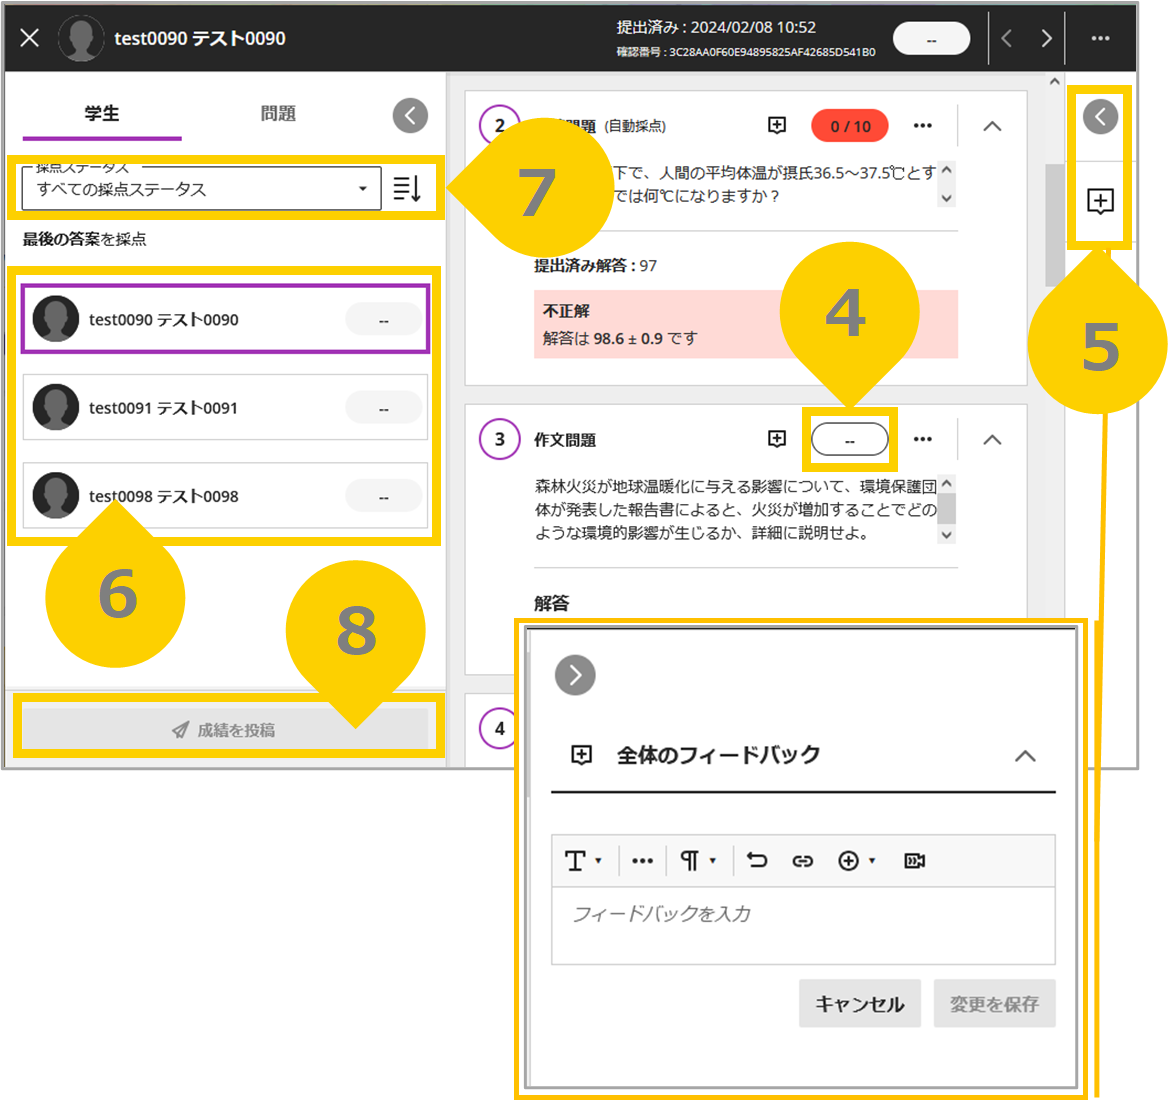This screenshot has height=1100, width=1168.
Task: Open the 採点ステータス dropdown
Action: coord(201,189)
